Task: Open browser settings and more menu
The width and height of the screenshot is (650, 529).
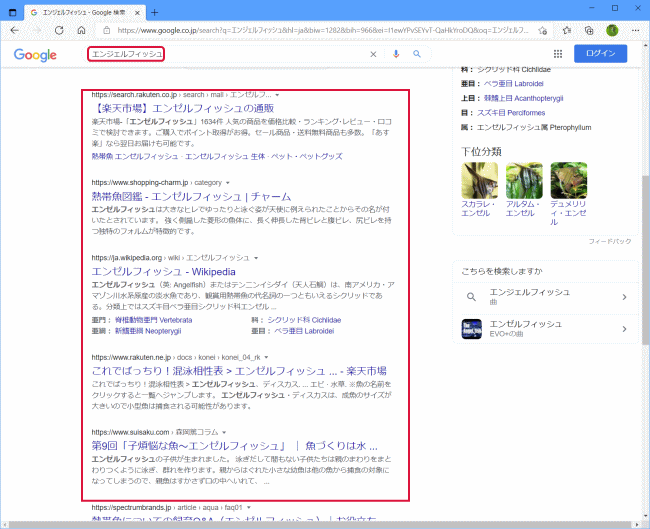Action: tap(635, 30)
